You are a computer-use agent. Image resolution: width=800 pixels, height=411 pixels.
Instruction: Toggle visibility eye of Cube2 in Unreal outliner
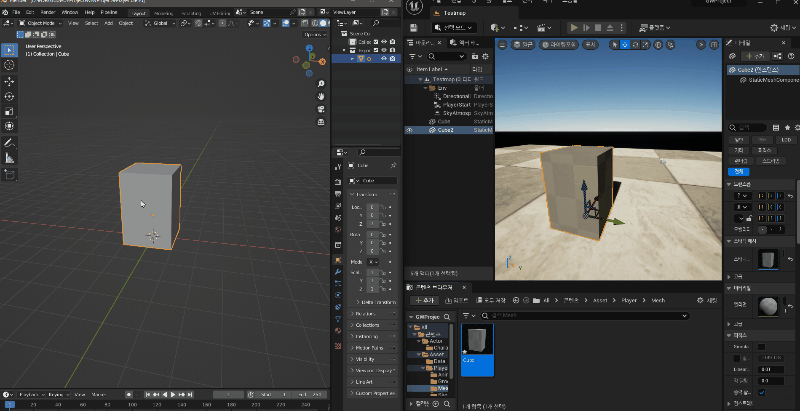click(409, 130)
